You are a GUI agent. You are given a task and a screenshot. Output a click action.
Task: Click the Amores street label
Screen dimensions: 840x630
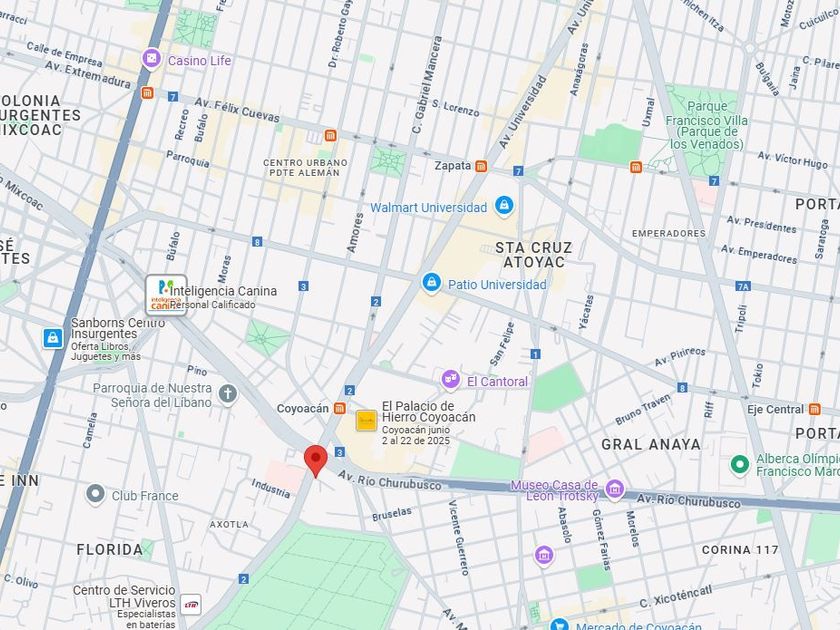coord(355,233)
